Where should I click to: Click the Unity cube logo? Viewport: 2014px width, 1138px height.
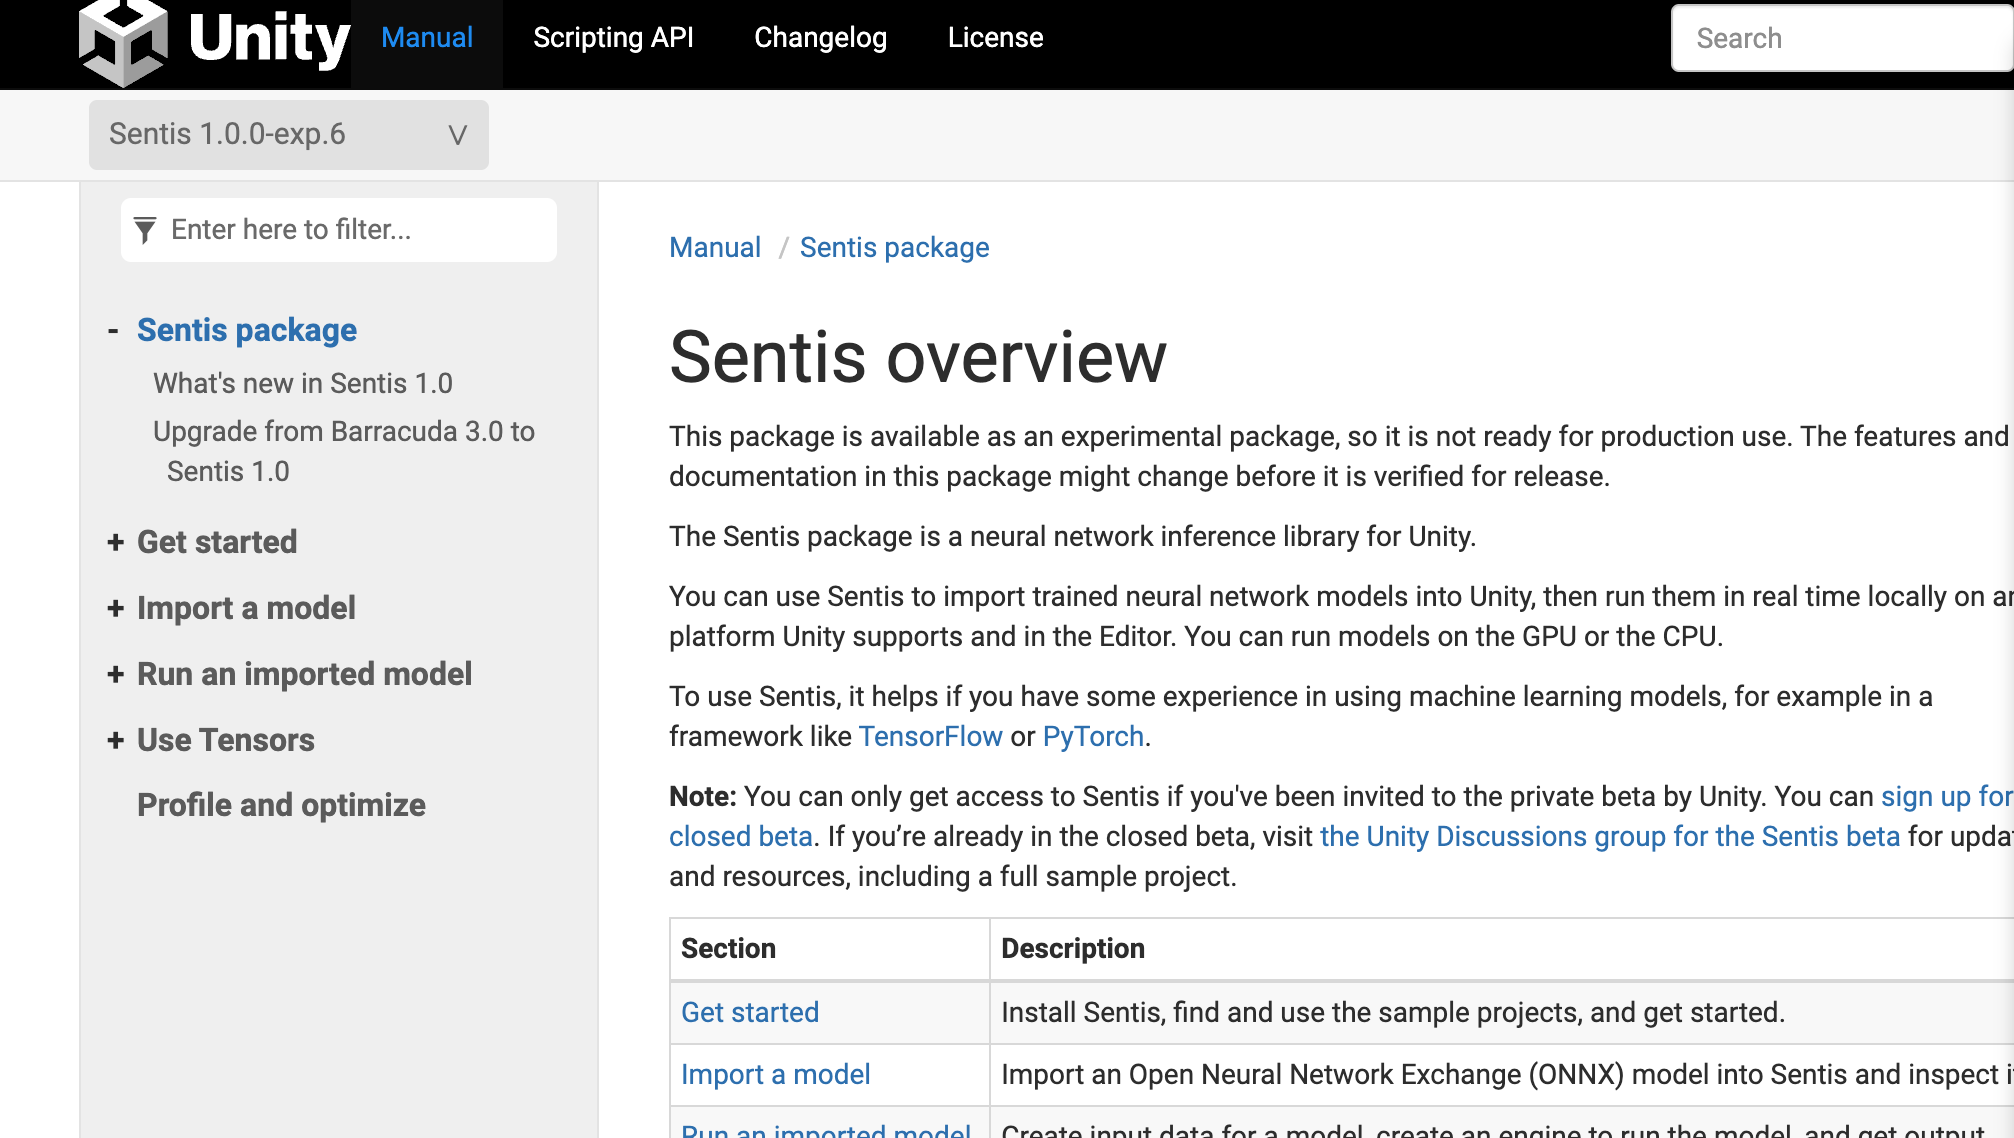coord(125,40)
